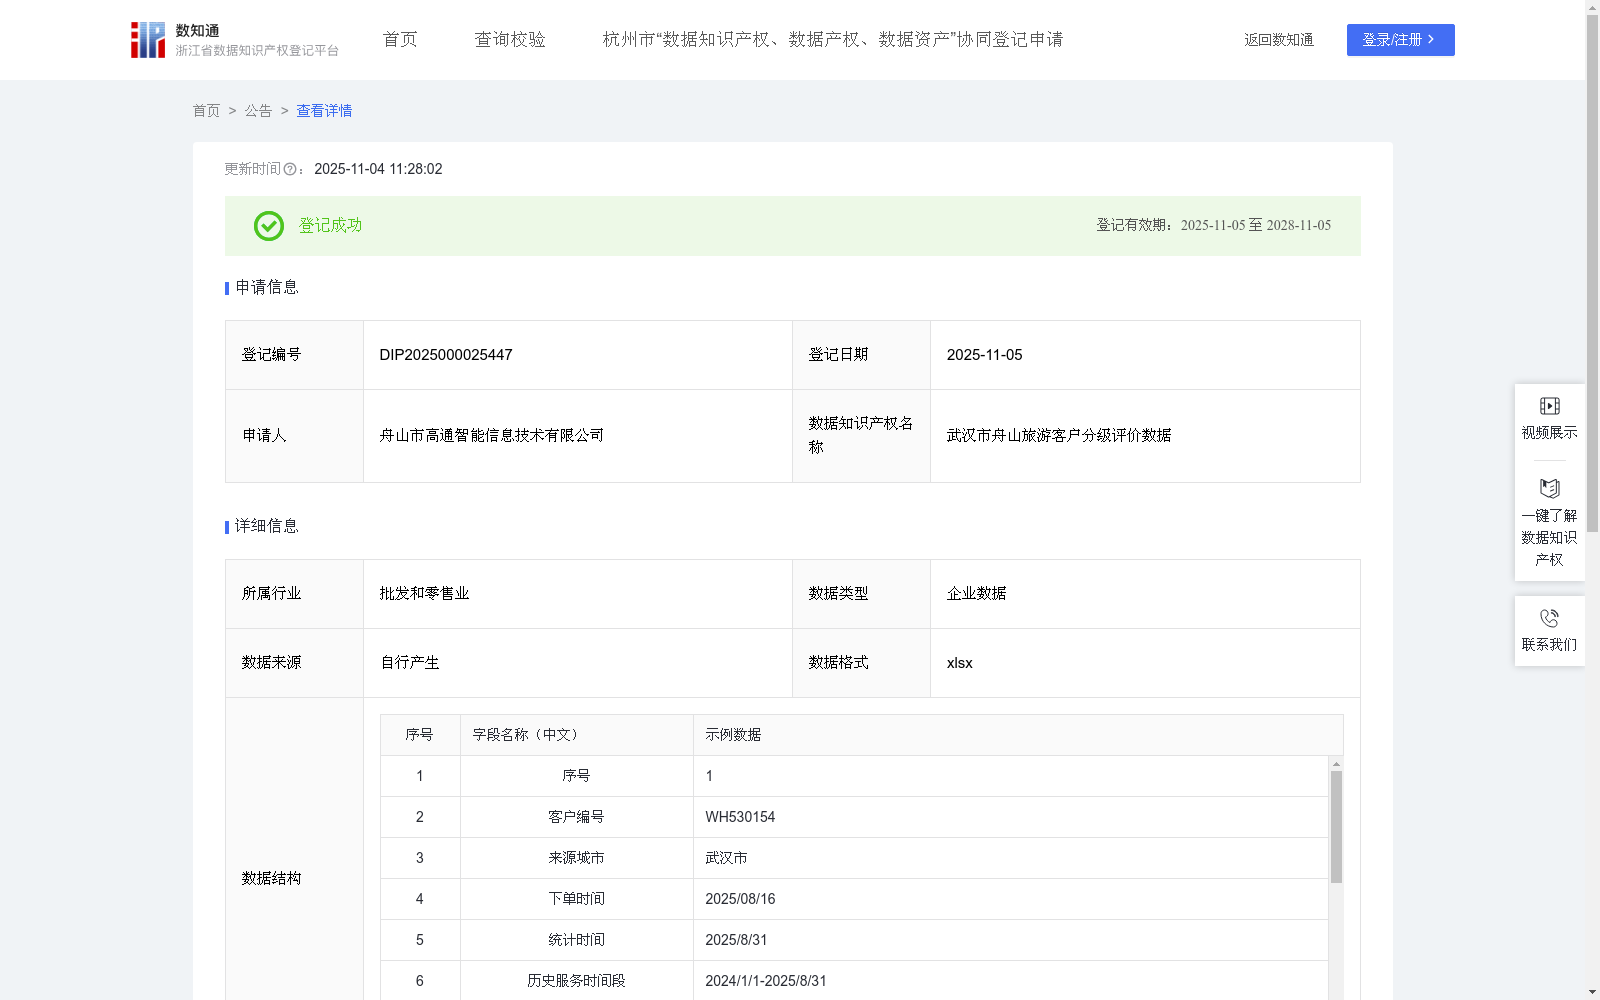Click the 示例数据 column header
Viewport: 1600px width, 1000px height.
coord(1018,735)
